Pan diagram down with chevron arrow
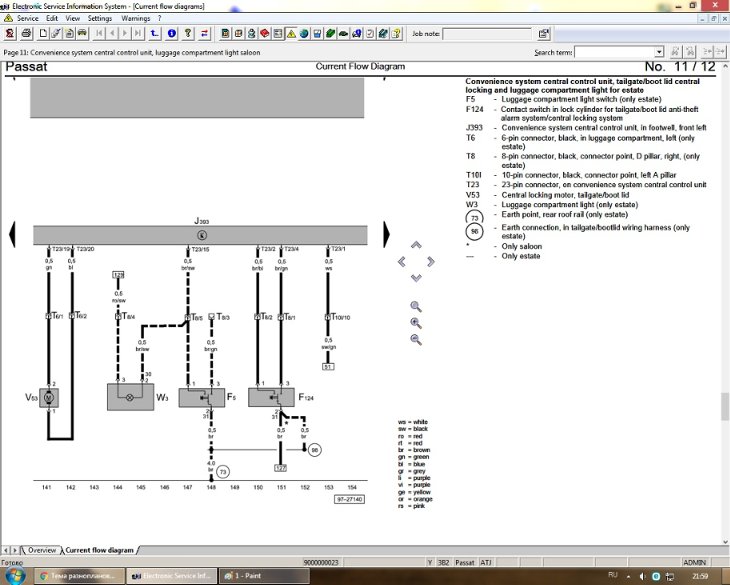This screenshot has height=585, width=730. tap(416, 278)
